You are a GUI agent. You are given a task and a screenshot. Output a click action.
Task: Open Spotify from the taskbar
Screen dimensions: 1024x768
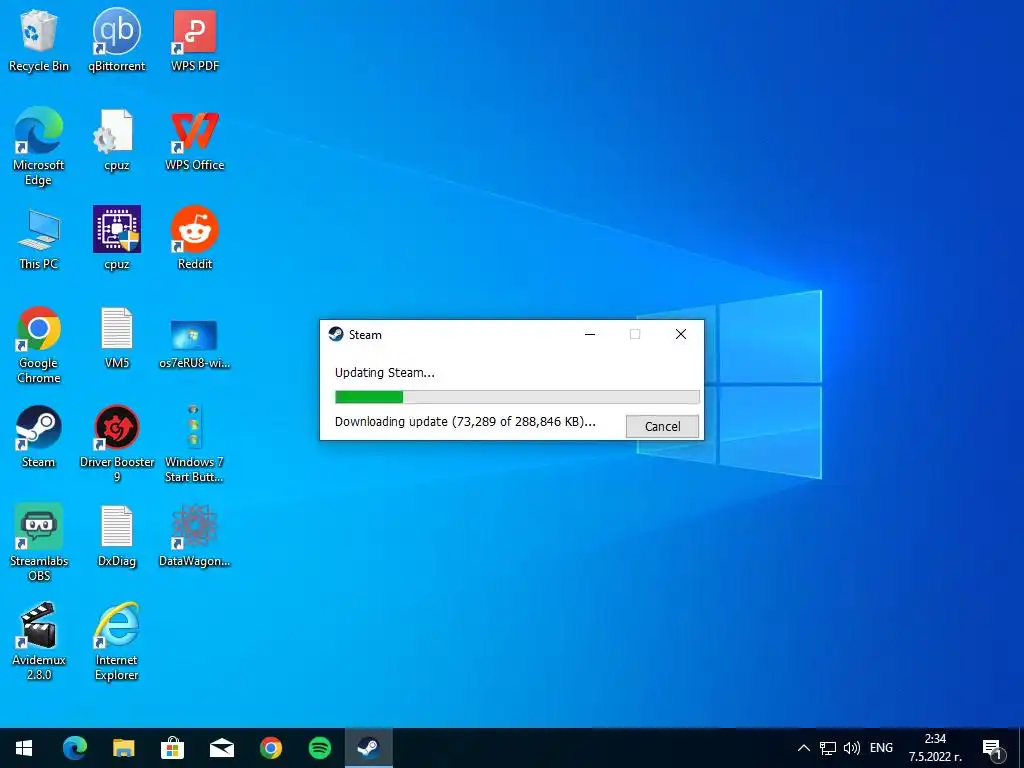[x=319, y=748]
